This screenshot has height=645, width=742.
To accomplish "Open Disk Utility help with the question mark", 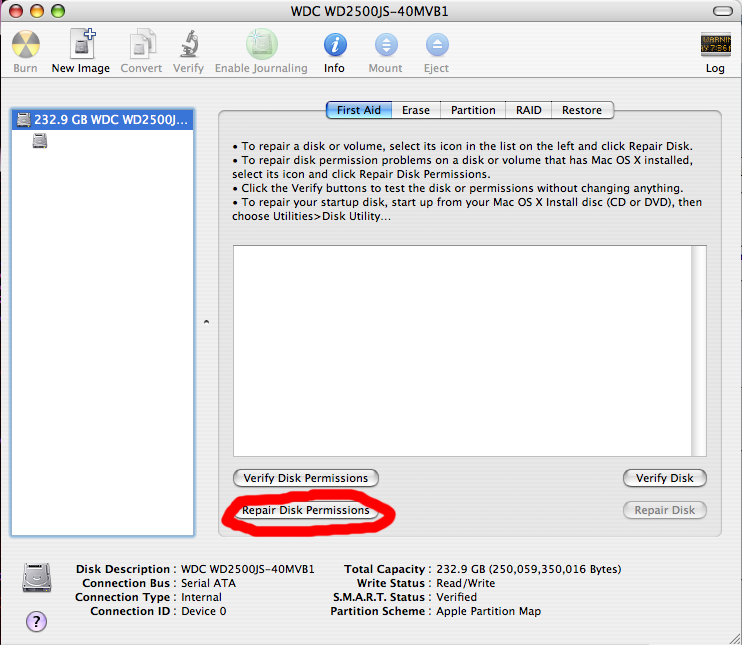I will (x=36, y=621).
